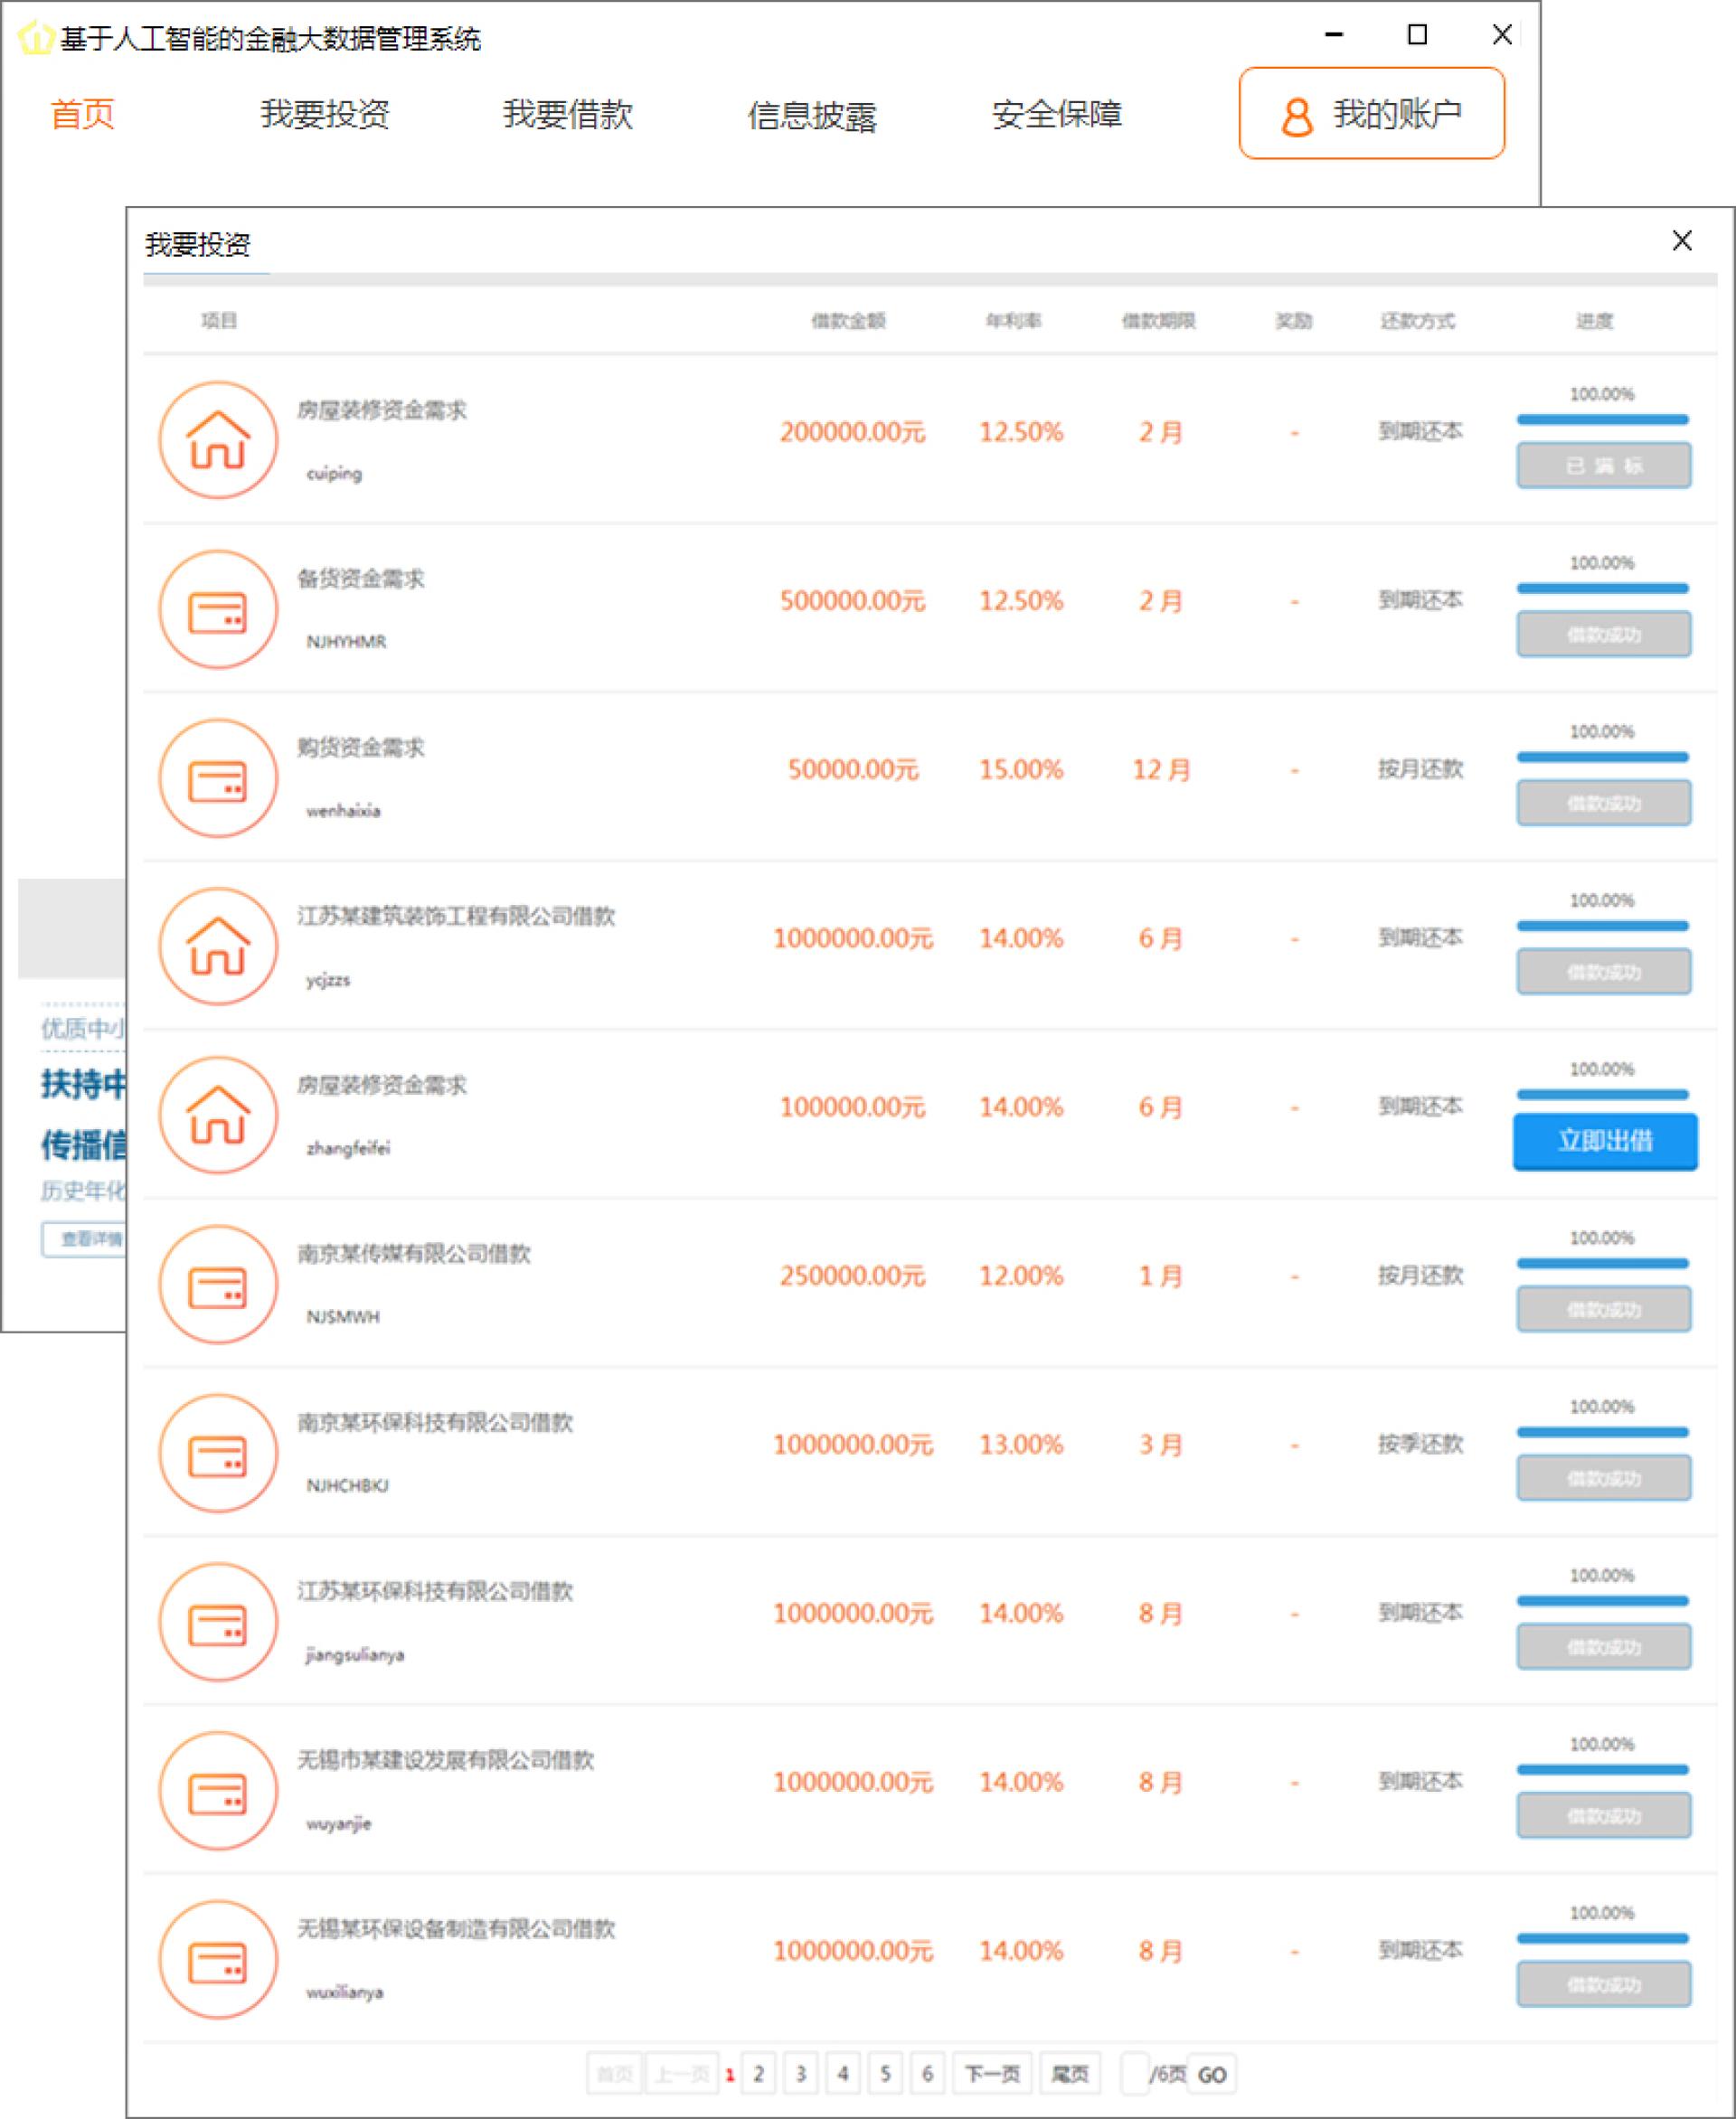Click card icon for 购货资金需求 wenhaixia
1736x2119 pixels.
pos(218,778)
